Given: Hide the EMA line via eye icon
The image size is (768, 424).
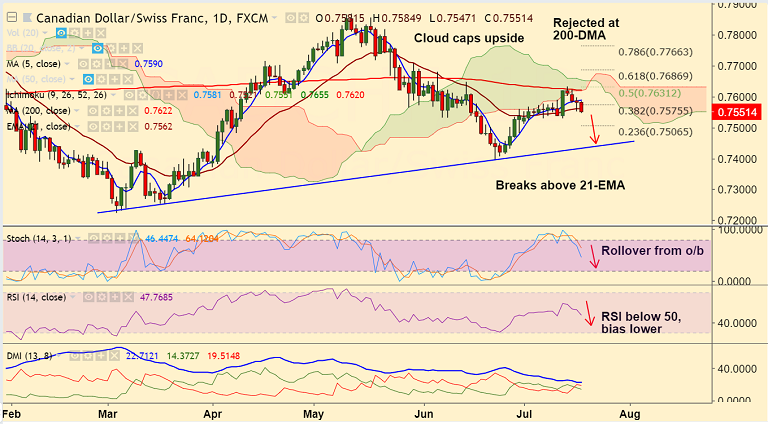Looking at the screenshot, I should (x=93, y=126).
